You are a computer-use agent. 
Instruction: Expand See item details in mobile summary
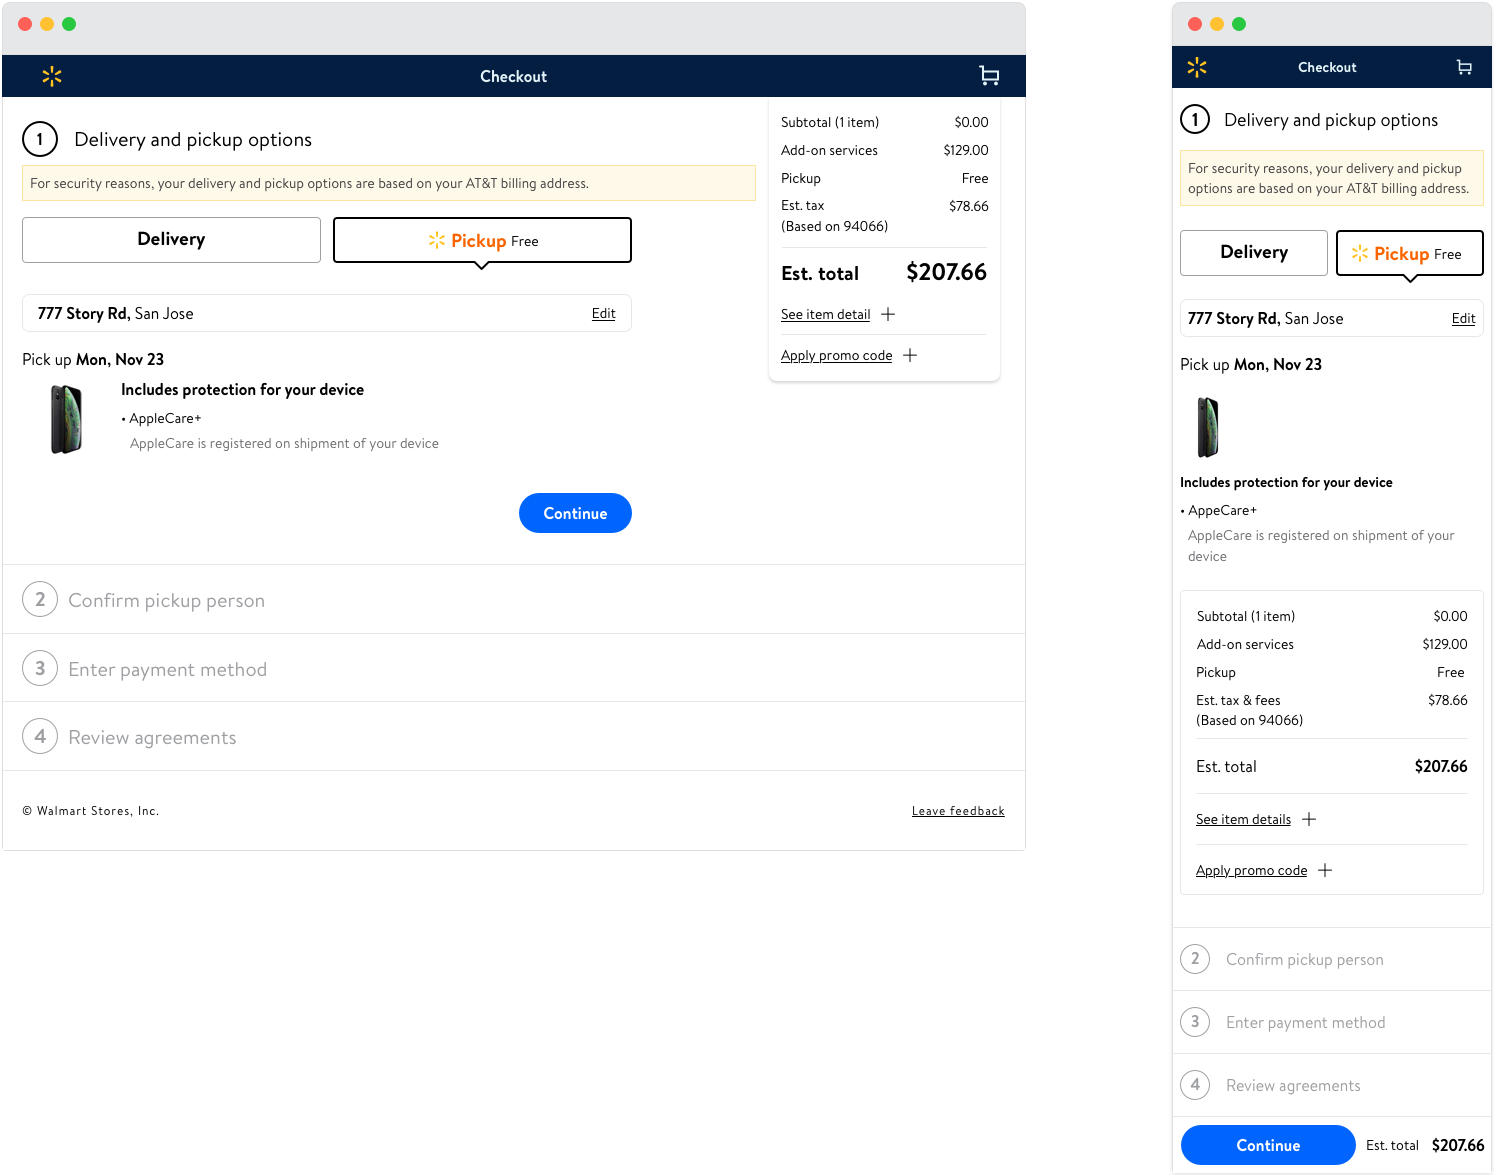[x=1243, y=819]
